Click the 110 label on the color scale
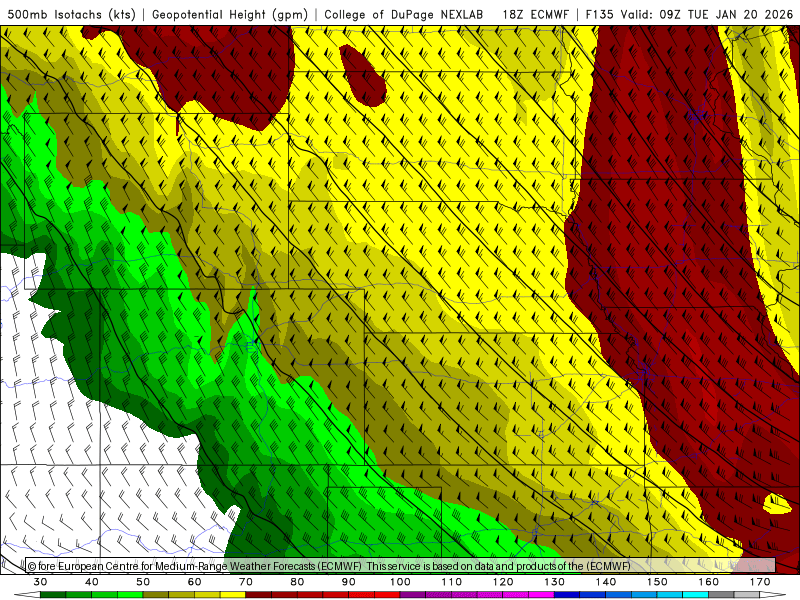This screenshot has width=800, height=600. coord(452,582)
